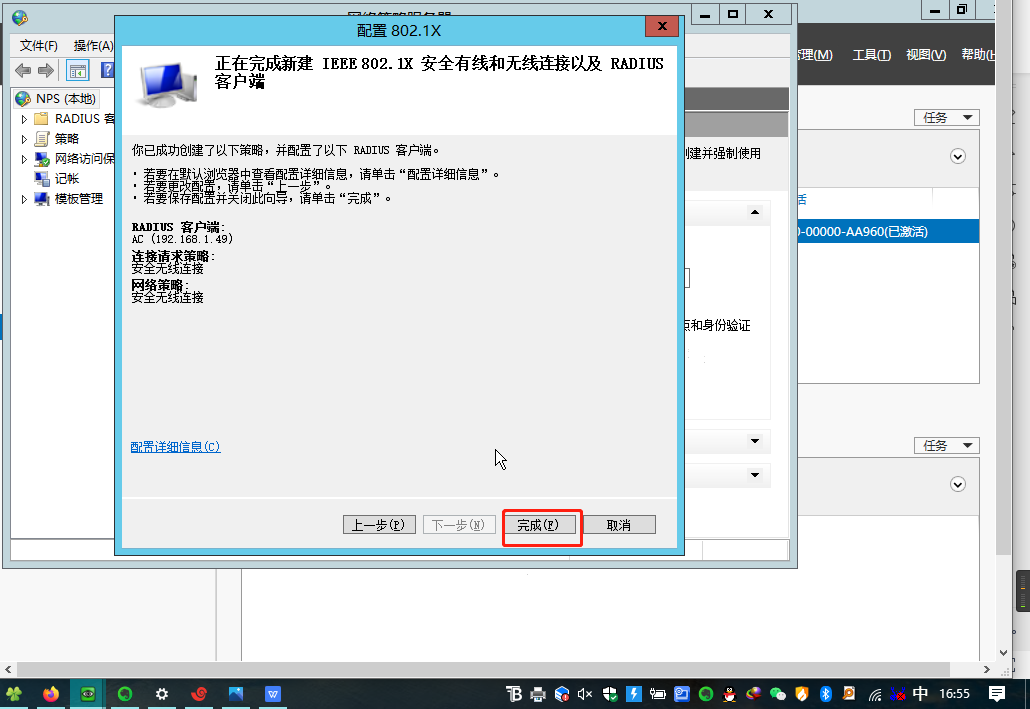Open the upper 任务 dropdown in Server Manager
The width and height of the screenshot is (1030, 709).
[947, 118]
